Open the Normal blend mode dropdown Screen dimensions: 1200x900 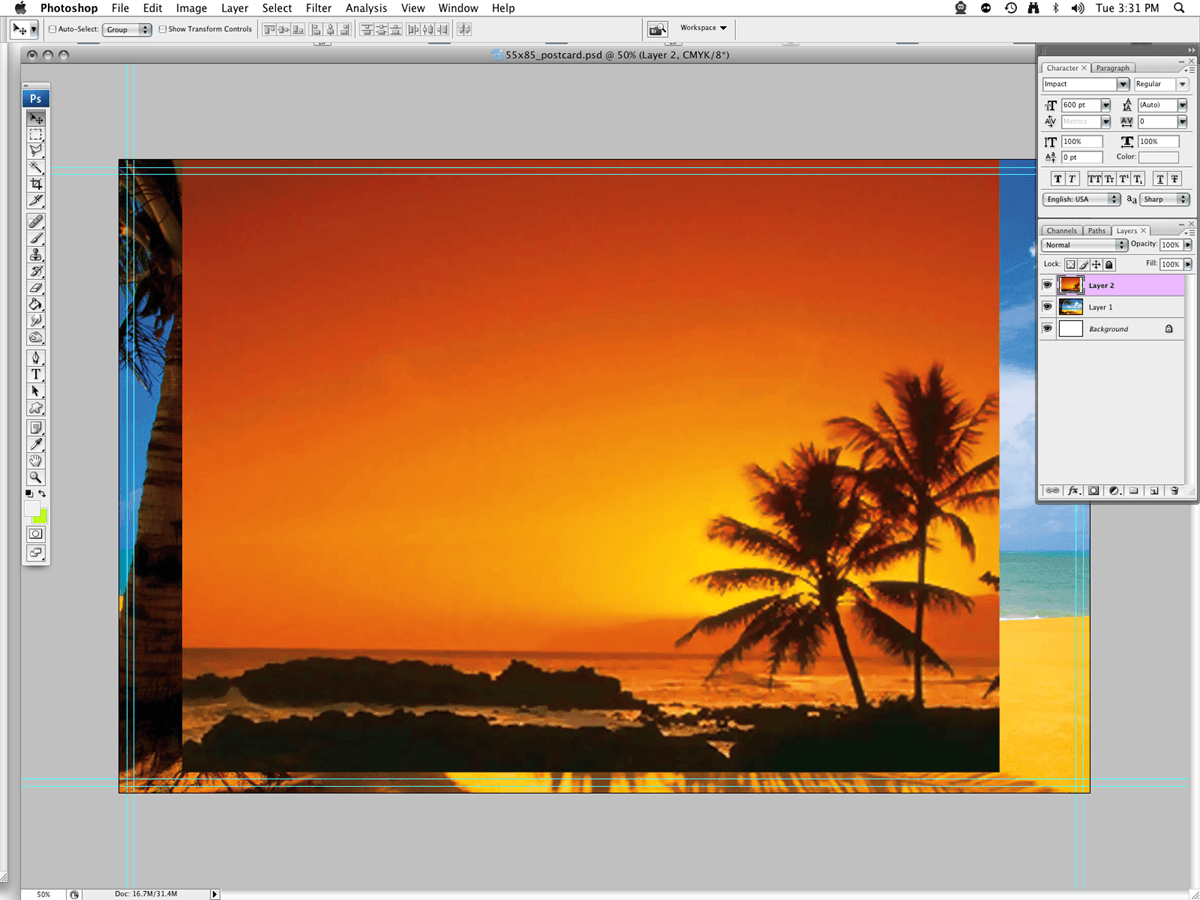click(1122, 245)
